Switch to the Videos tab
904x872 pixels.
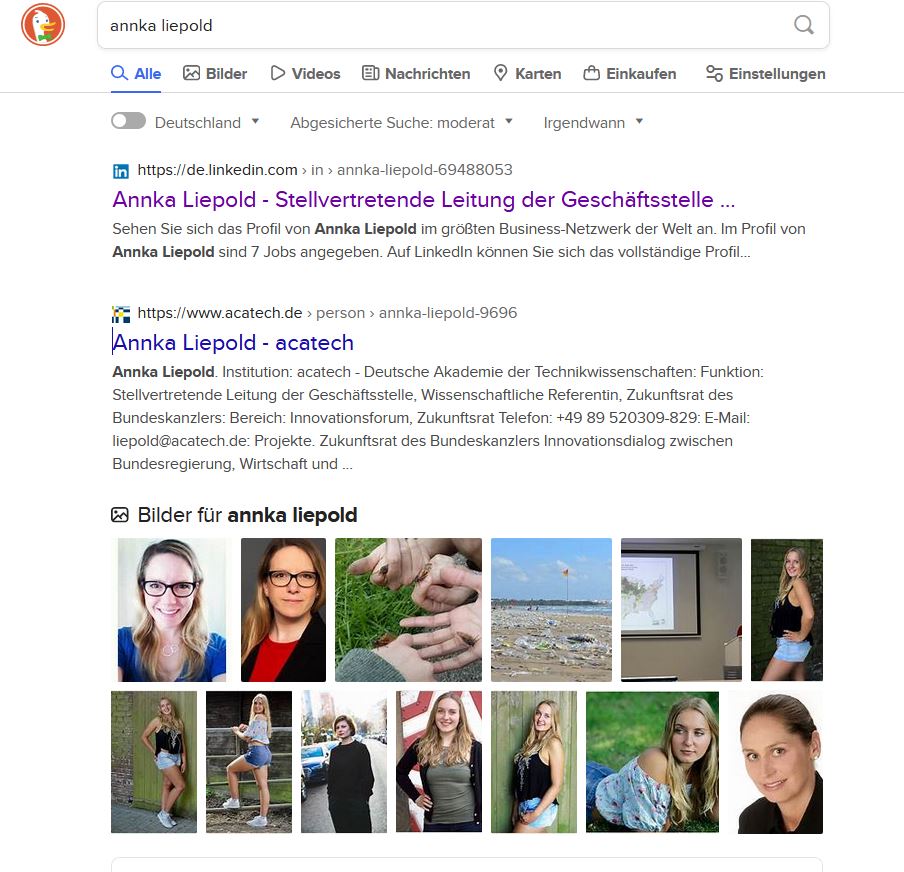coord(306,73)
